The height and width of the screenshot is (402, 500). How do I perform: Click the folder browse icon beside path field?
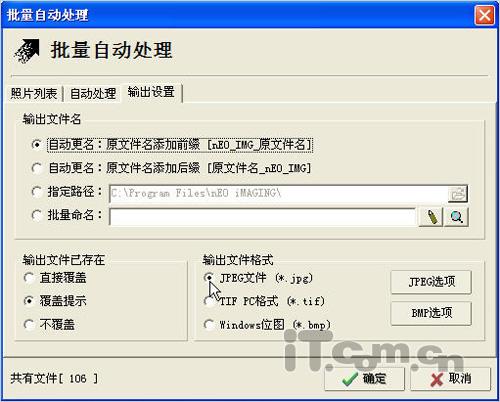[458, 194]
